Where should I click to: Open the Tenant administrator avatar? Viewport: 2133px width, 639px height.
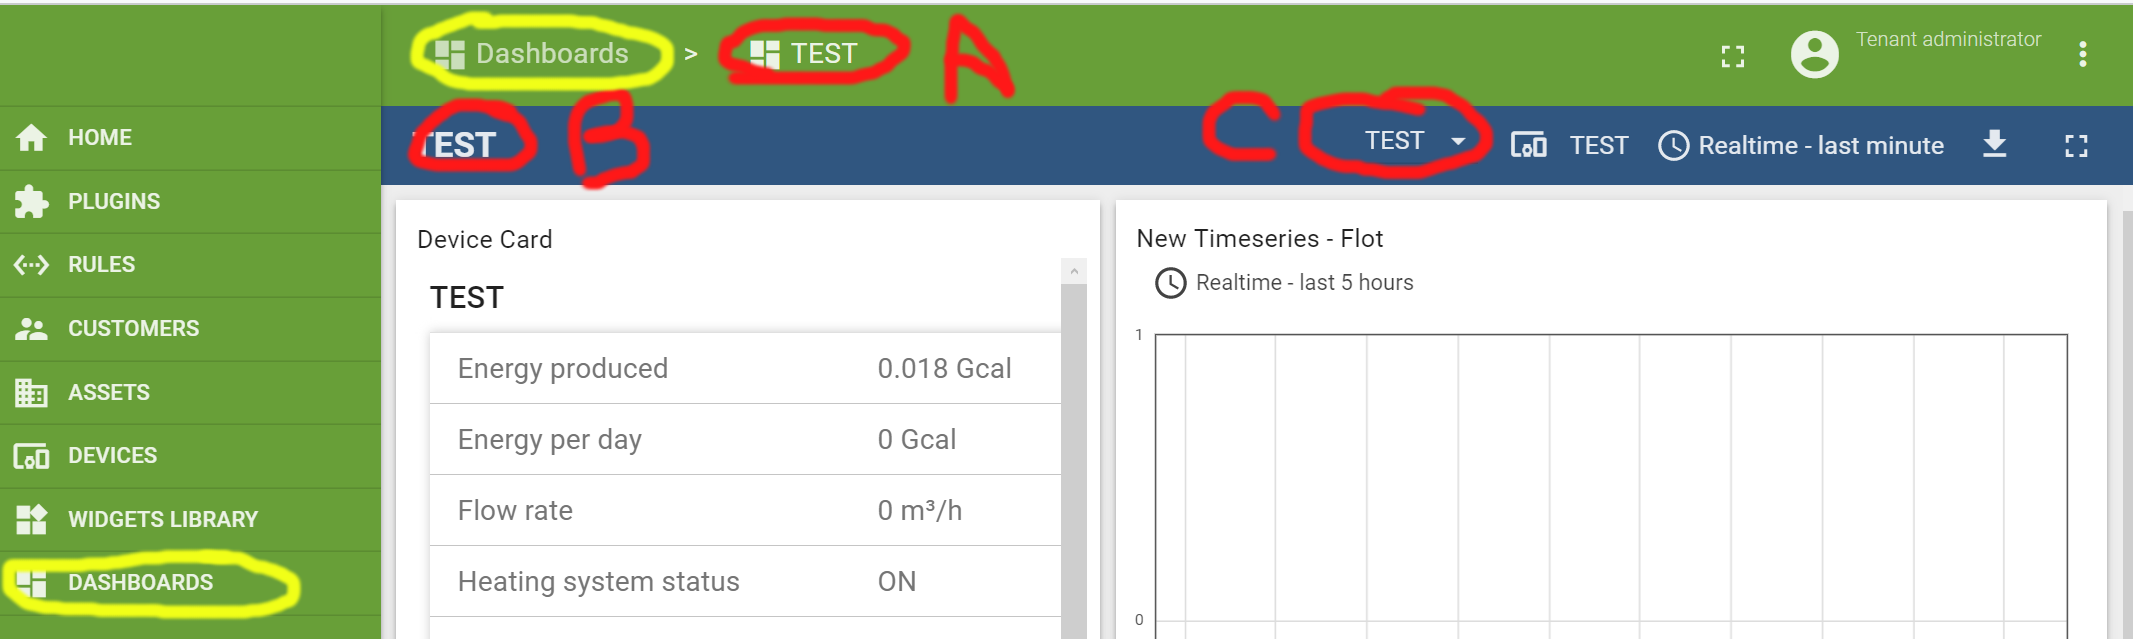click(1813, 55)
